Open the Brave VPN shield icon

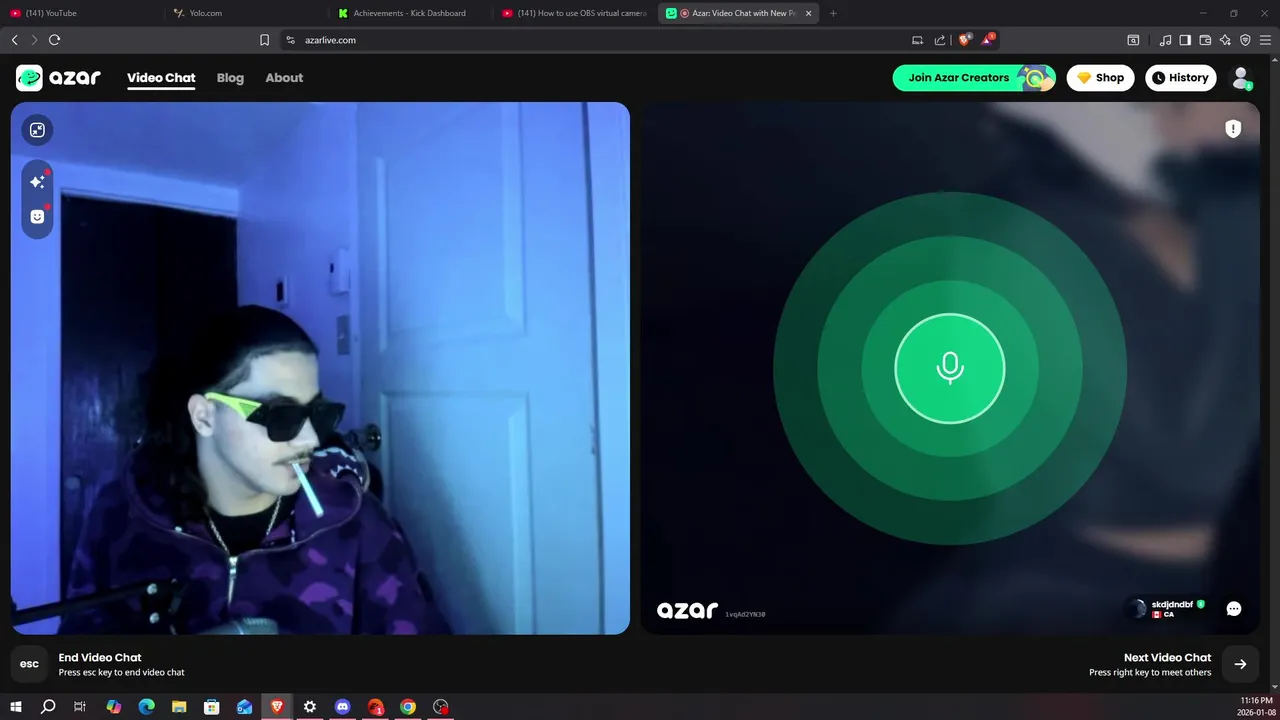coord(1245,40)
